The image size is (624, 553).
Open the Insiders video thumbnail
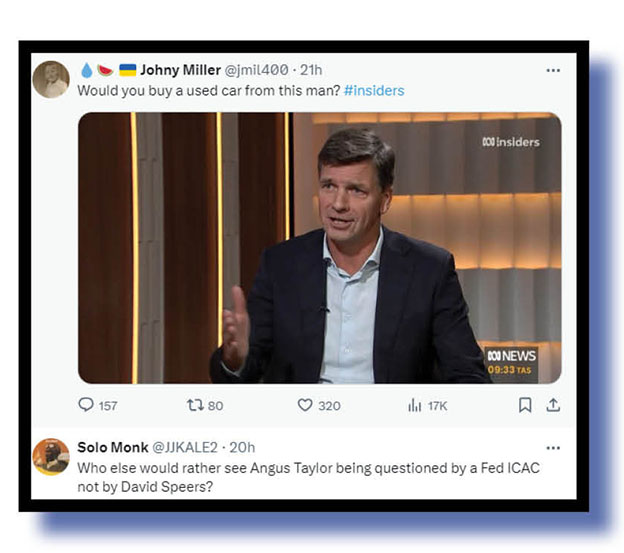320,247
